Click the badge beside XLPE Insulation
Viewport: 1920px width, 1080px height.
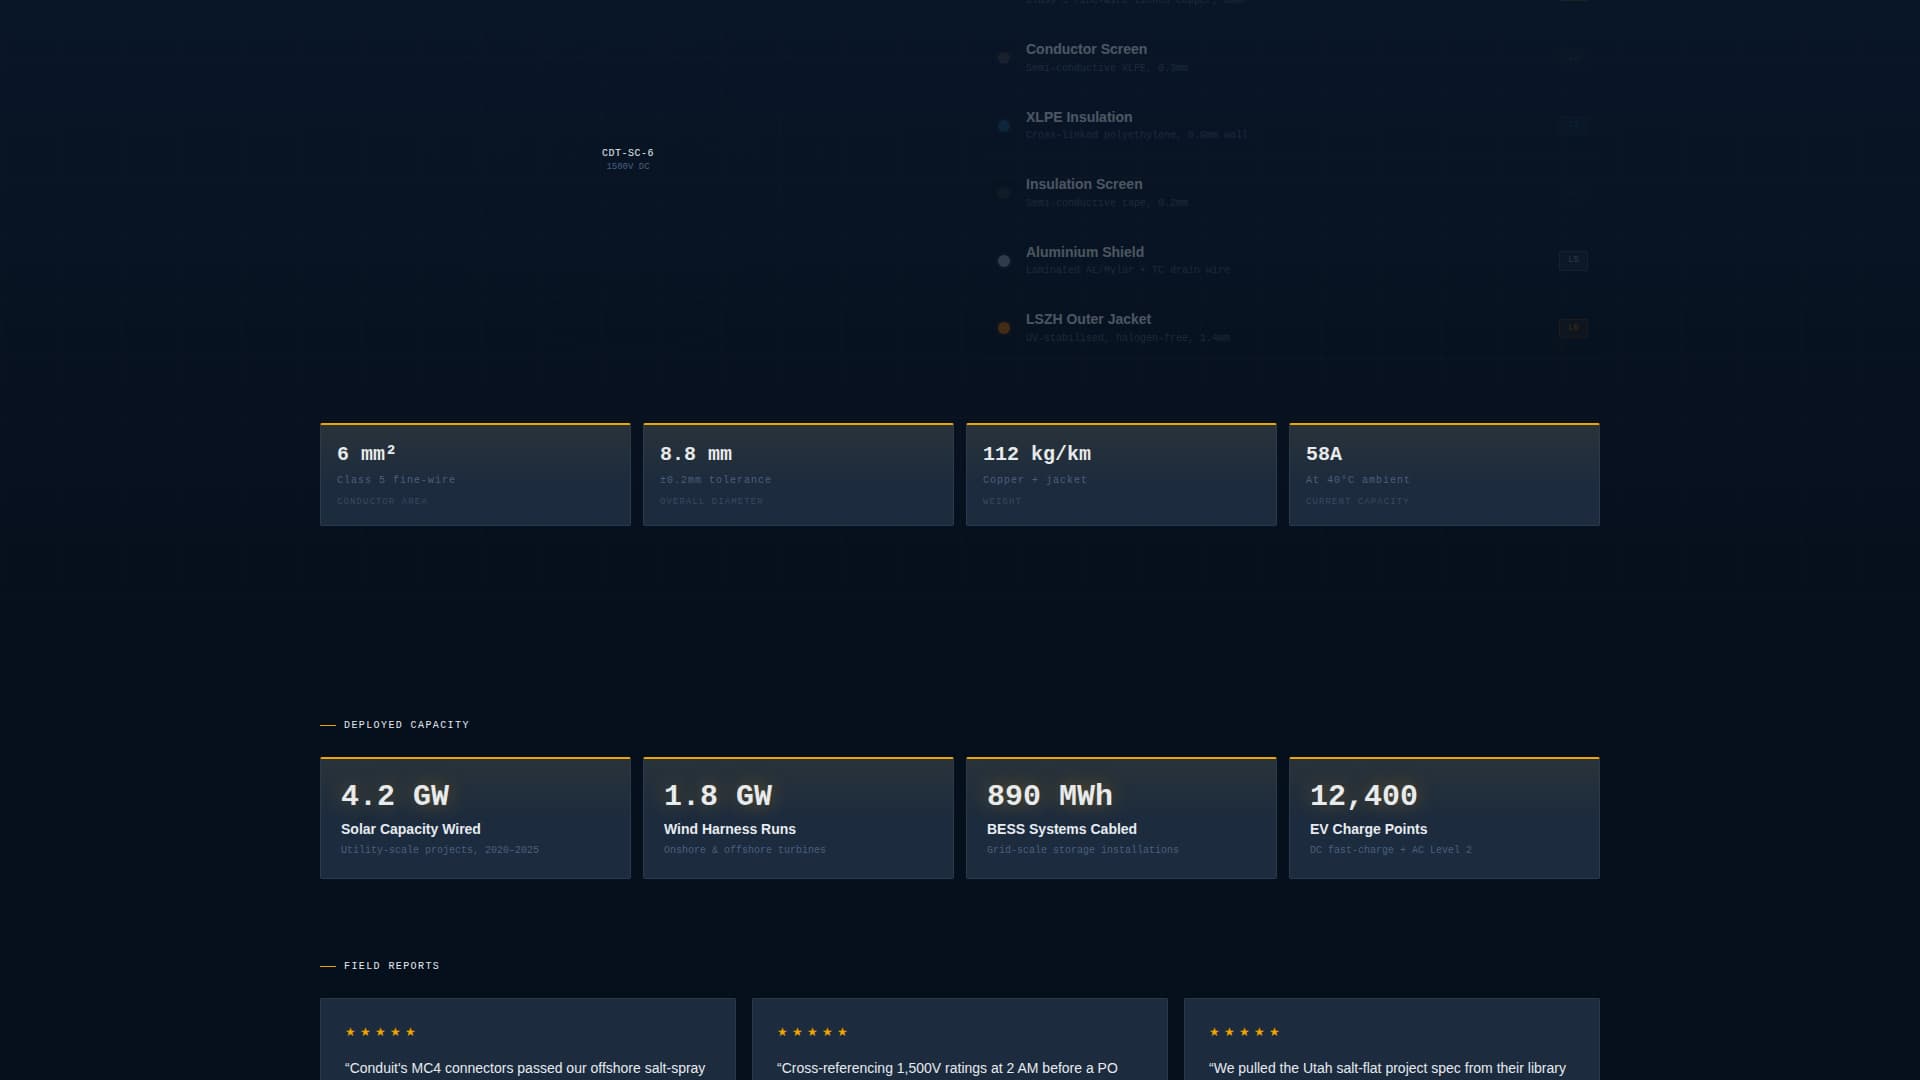(x=1572, y=126)
